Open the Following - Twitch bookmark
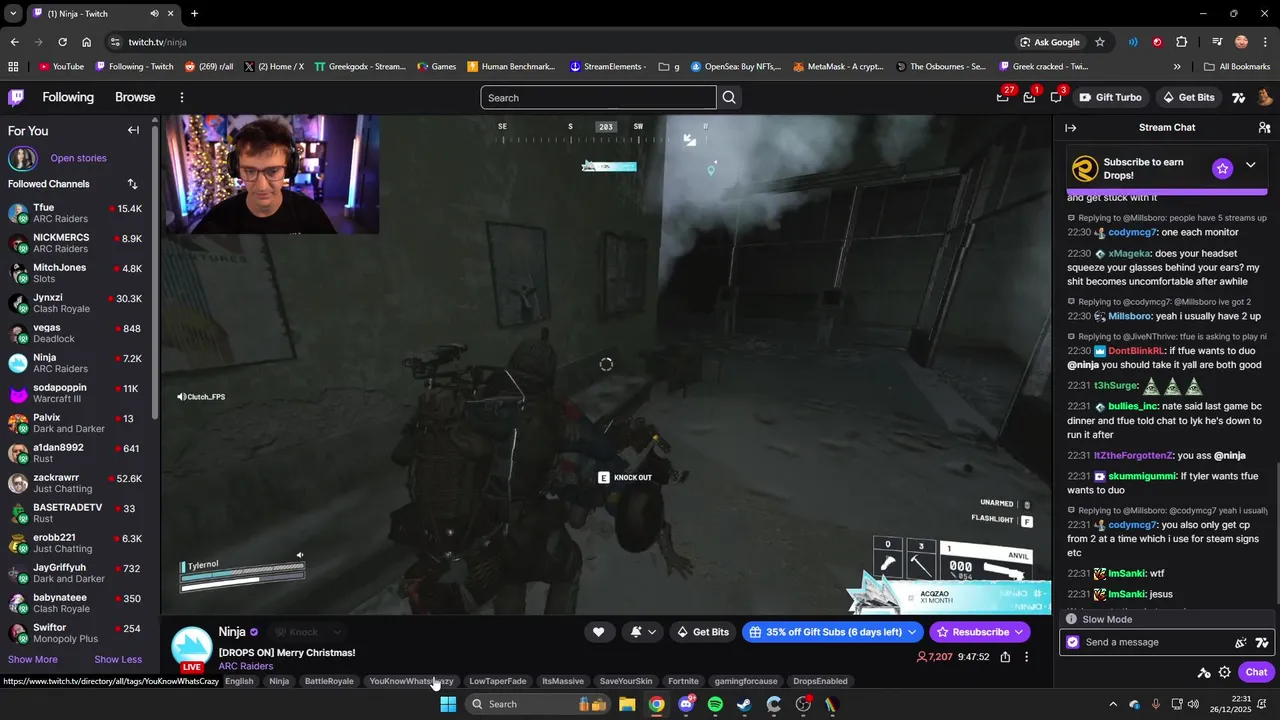 click(134, 67)
